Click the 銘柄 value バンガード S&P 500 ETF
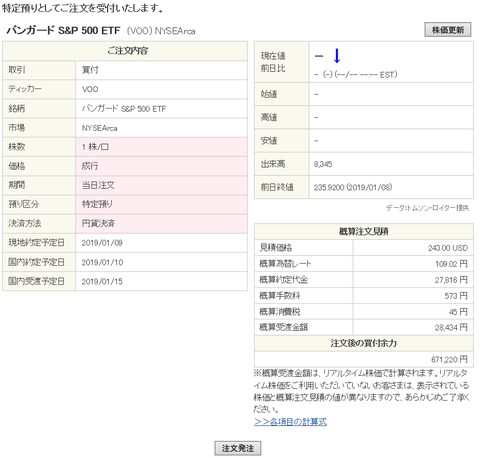Viewport: 480px width, 458px height. pos(124,109)
